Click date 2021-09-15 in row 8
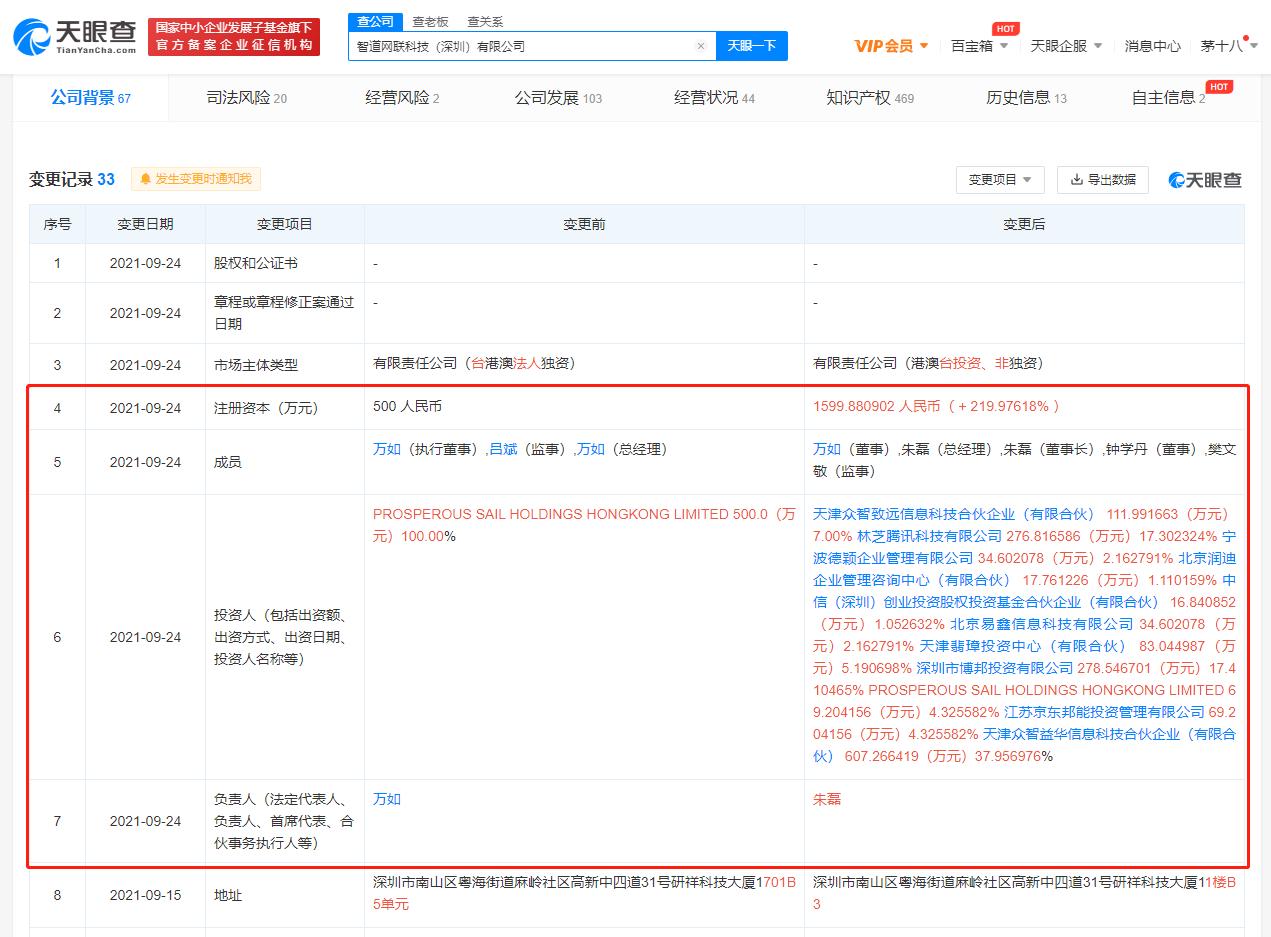This screenshot has height=937, width=1271. pos(145,895)
